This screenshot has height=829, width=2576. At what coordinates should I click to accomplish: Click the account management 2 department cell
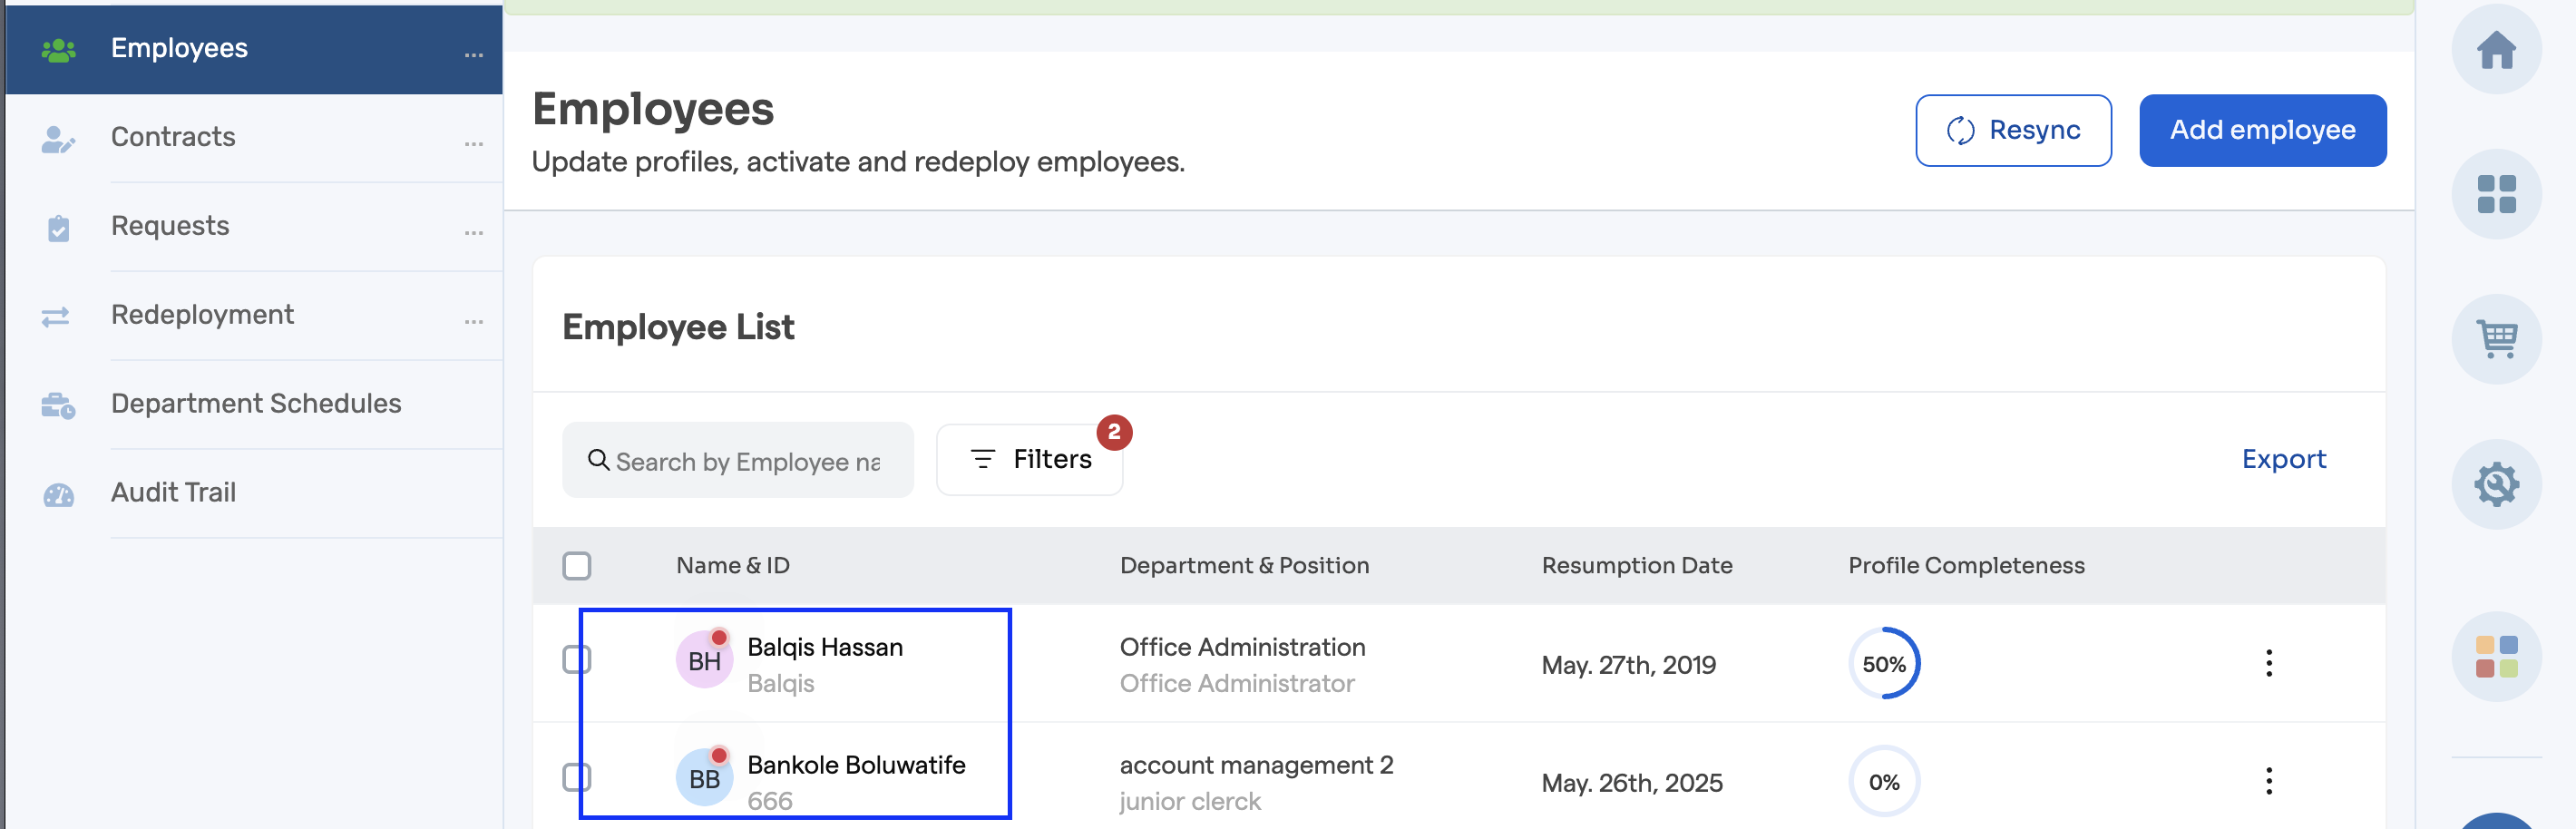pos(1256,765)
